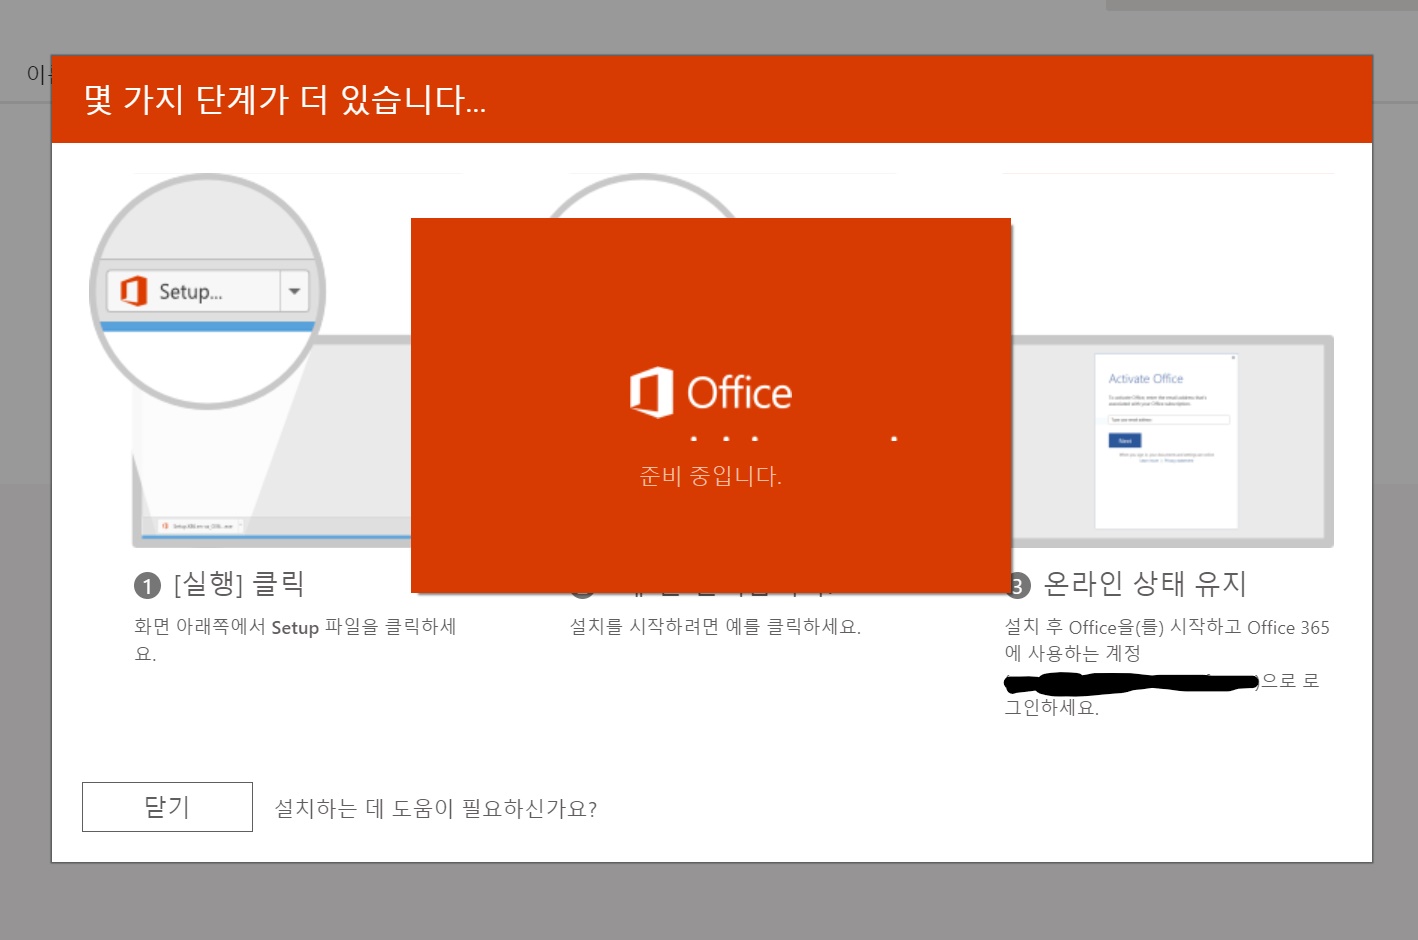Image resolution: width=1418 pixels, height=940 pixels.
Task: Click the dropdown arrow beside Setup...
Action: point(295,291)
